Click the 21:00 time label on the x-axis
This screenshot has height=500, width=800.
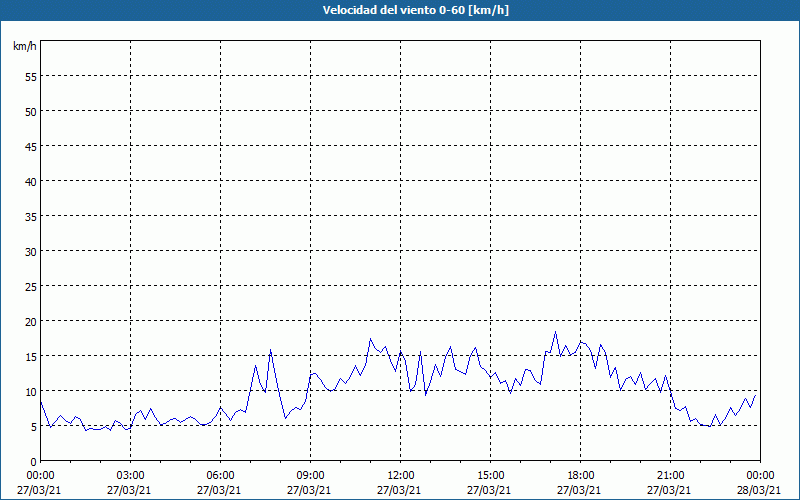[x=670, y=476]
